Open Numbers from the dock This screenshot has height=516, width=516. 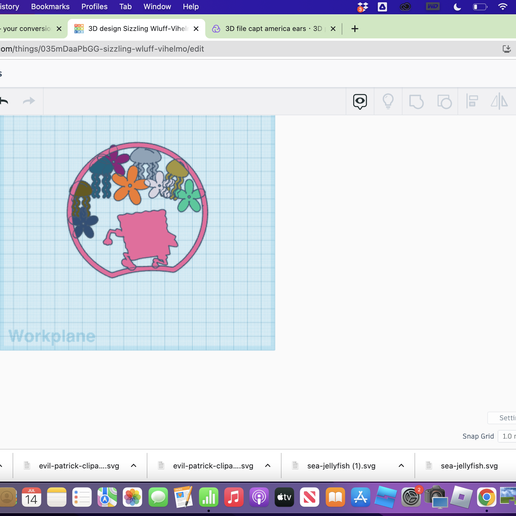[x=209, y=497]
